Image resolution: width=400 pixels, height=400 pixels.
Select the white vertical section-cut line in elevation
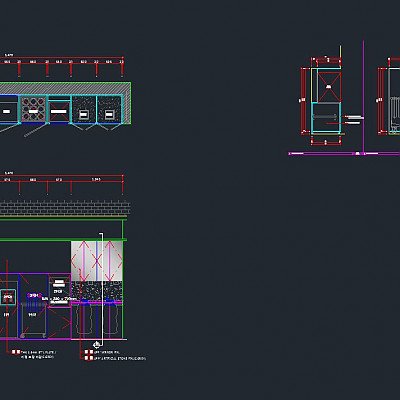(101, 289)
